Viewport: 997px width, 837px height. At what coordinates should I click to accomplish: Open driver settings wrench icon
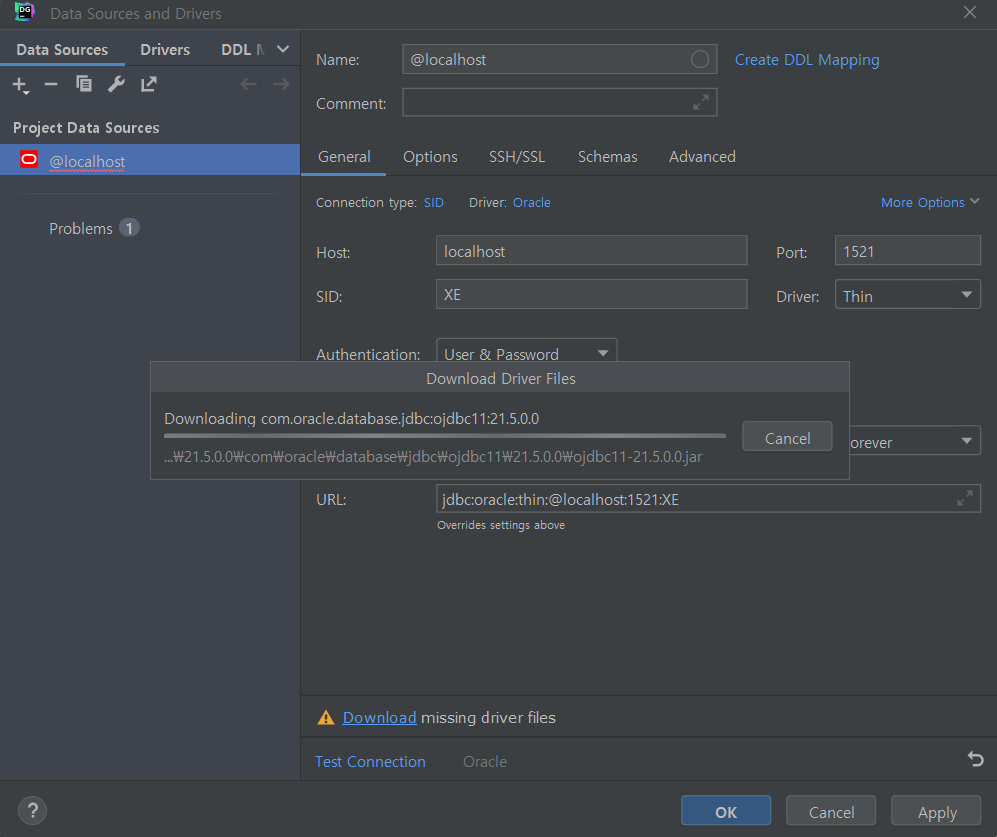pos(116,84)
